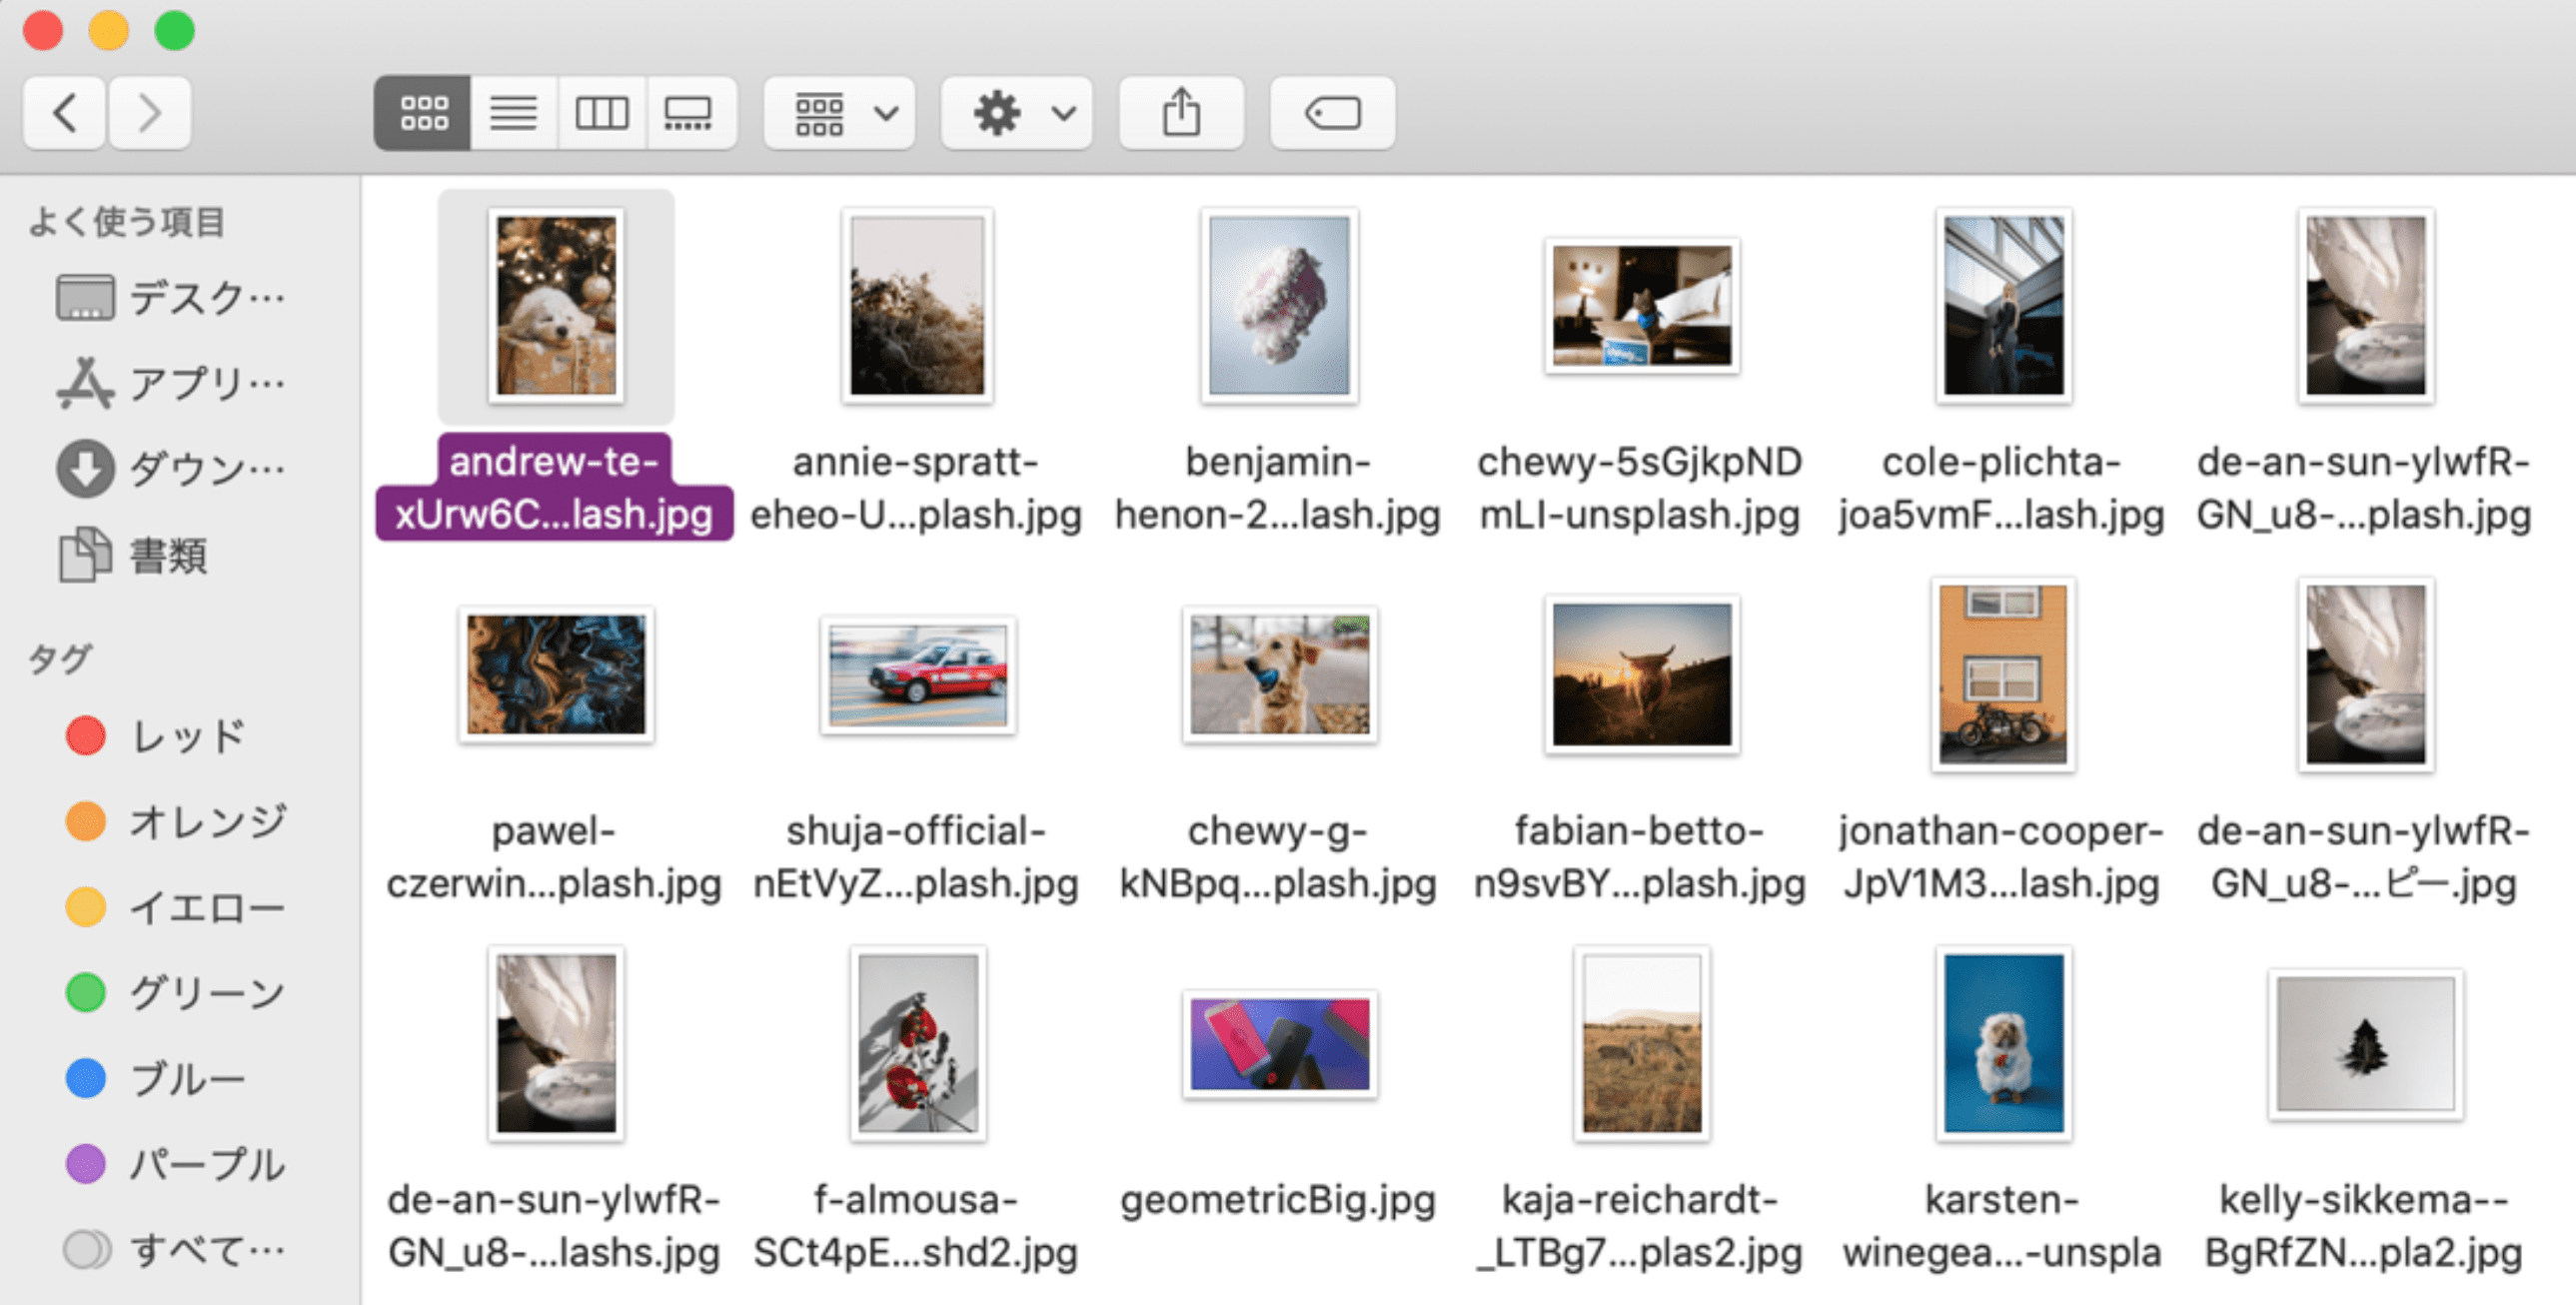
Task: Select the イエロー tag
Action: pos(177,908)
